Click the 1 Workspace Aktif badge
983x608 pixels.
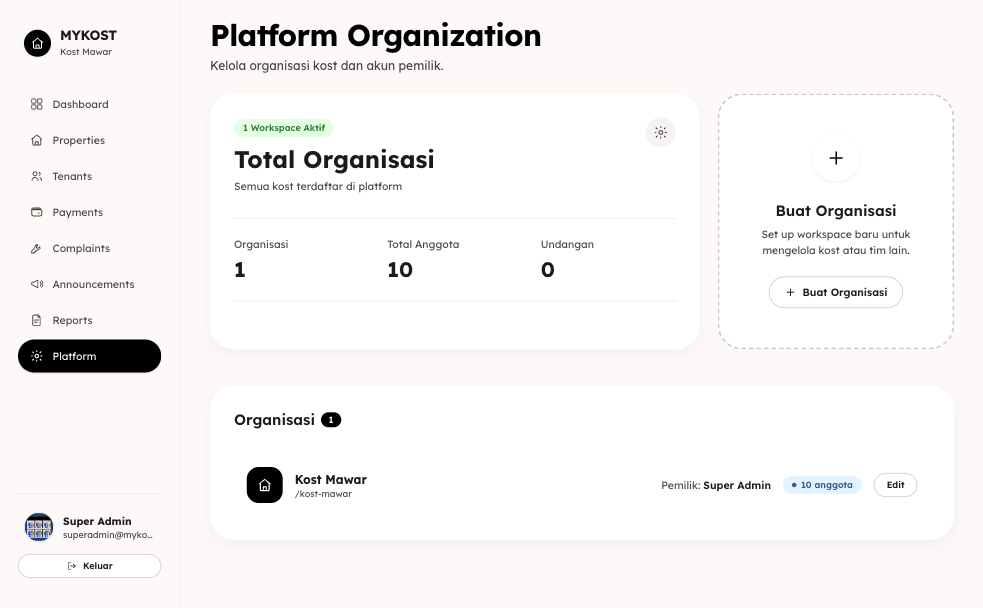click(x=284, y=128)
